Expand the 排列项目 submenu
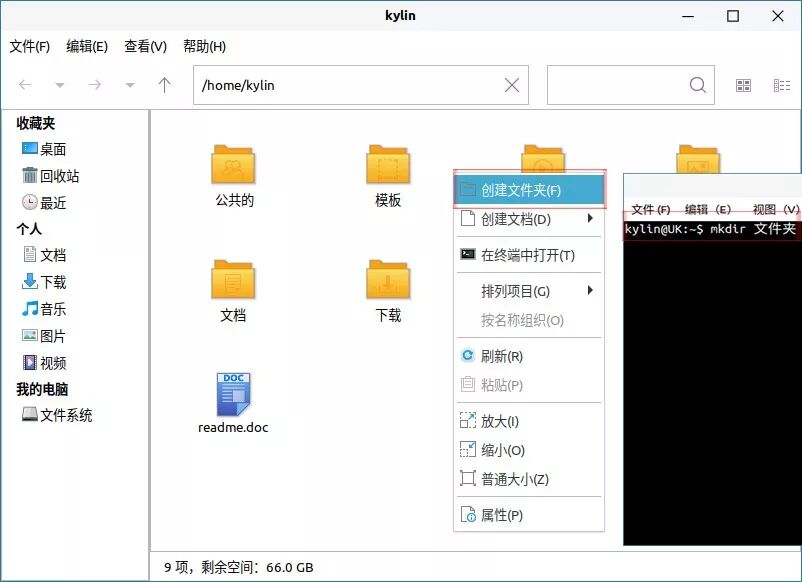The height and width of the screenshot is (582, 802). [520, 290]
